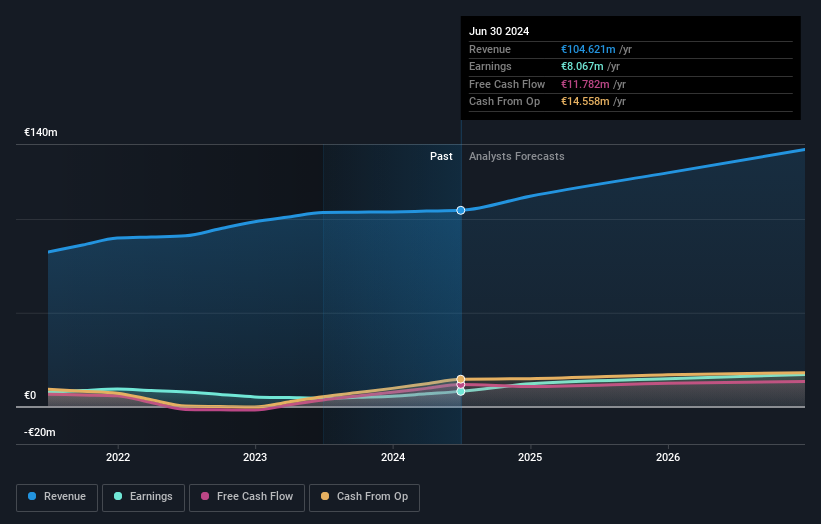Click the 2023 x-axis label

[x=255, y=457]
